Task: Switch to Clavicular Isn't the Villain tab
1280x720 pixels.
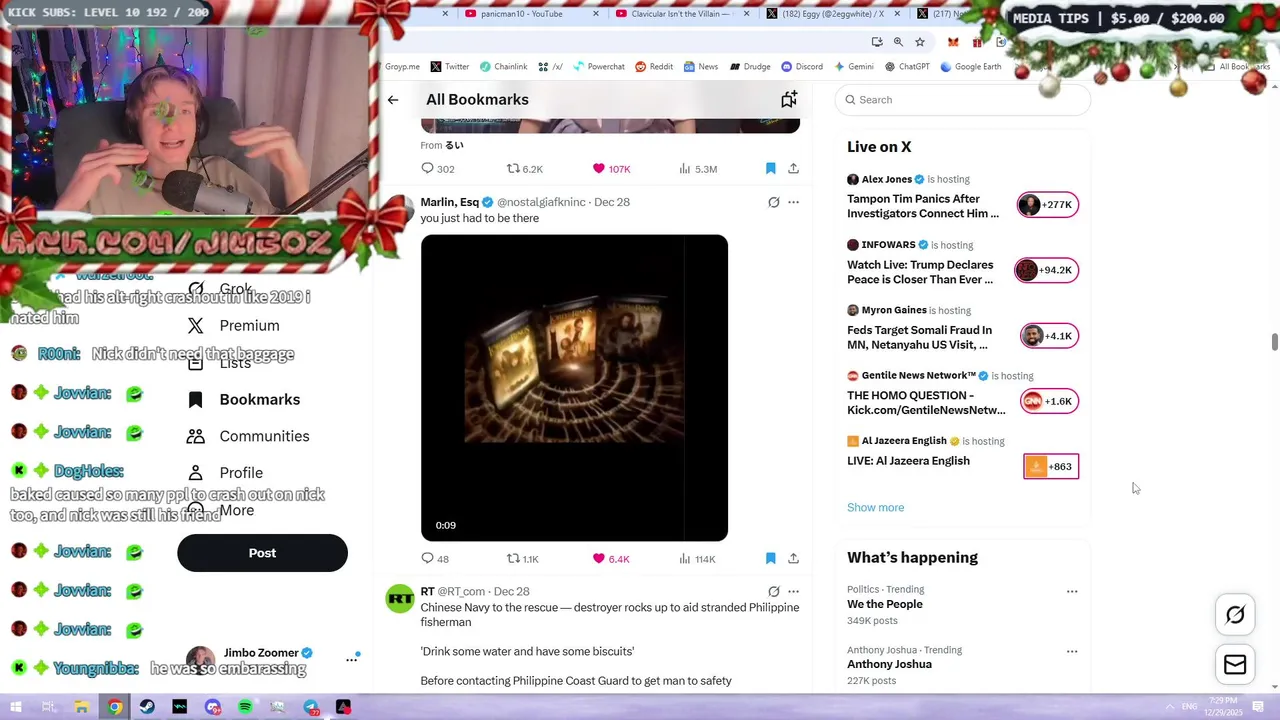Action: pyautogui.click(x=680, y=14)
